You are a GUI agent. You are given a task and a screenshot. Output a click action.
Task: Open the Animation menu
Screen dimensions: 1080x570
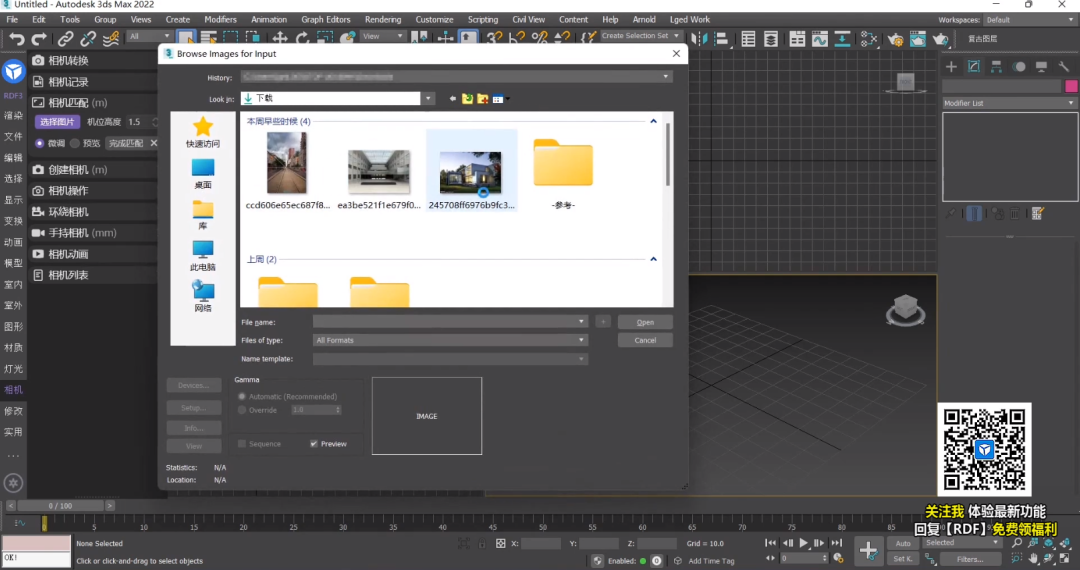pos(269,20)
